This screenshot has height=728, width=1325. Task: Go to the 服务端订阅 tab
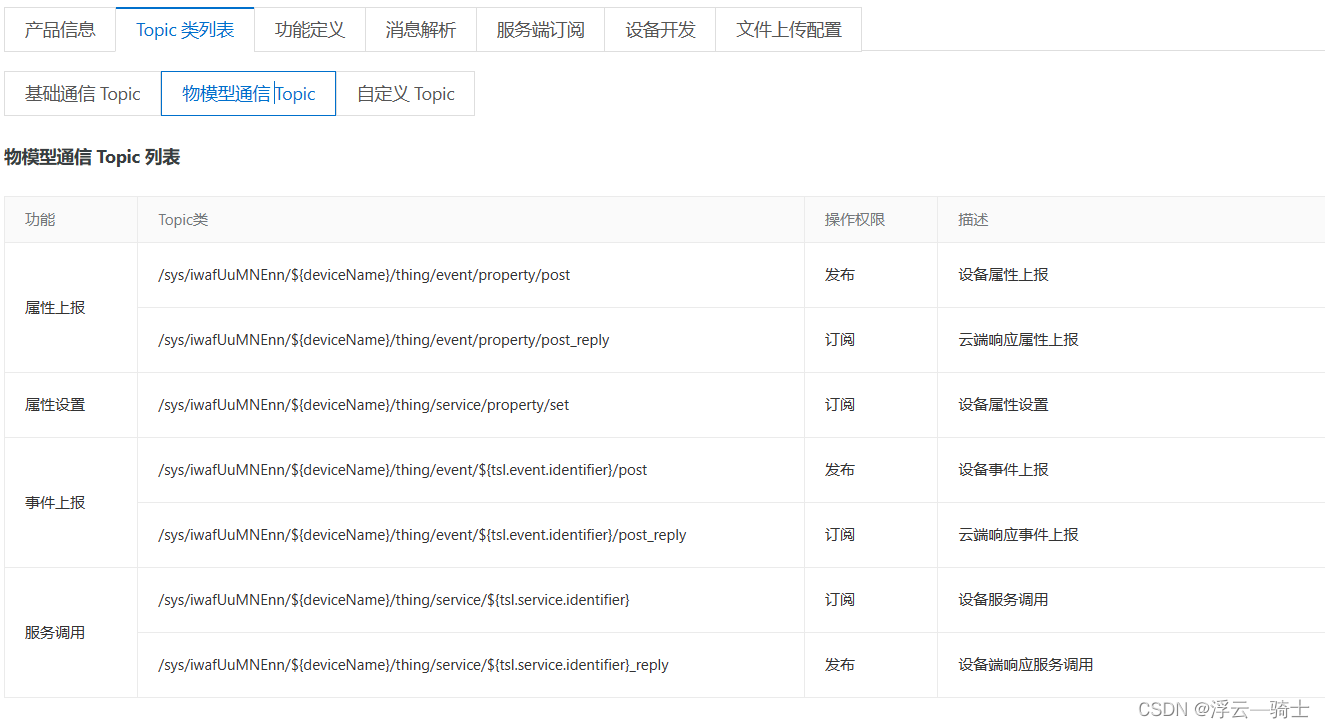coord(541,29)
